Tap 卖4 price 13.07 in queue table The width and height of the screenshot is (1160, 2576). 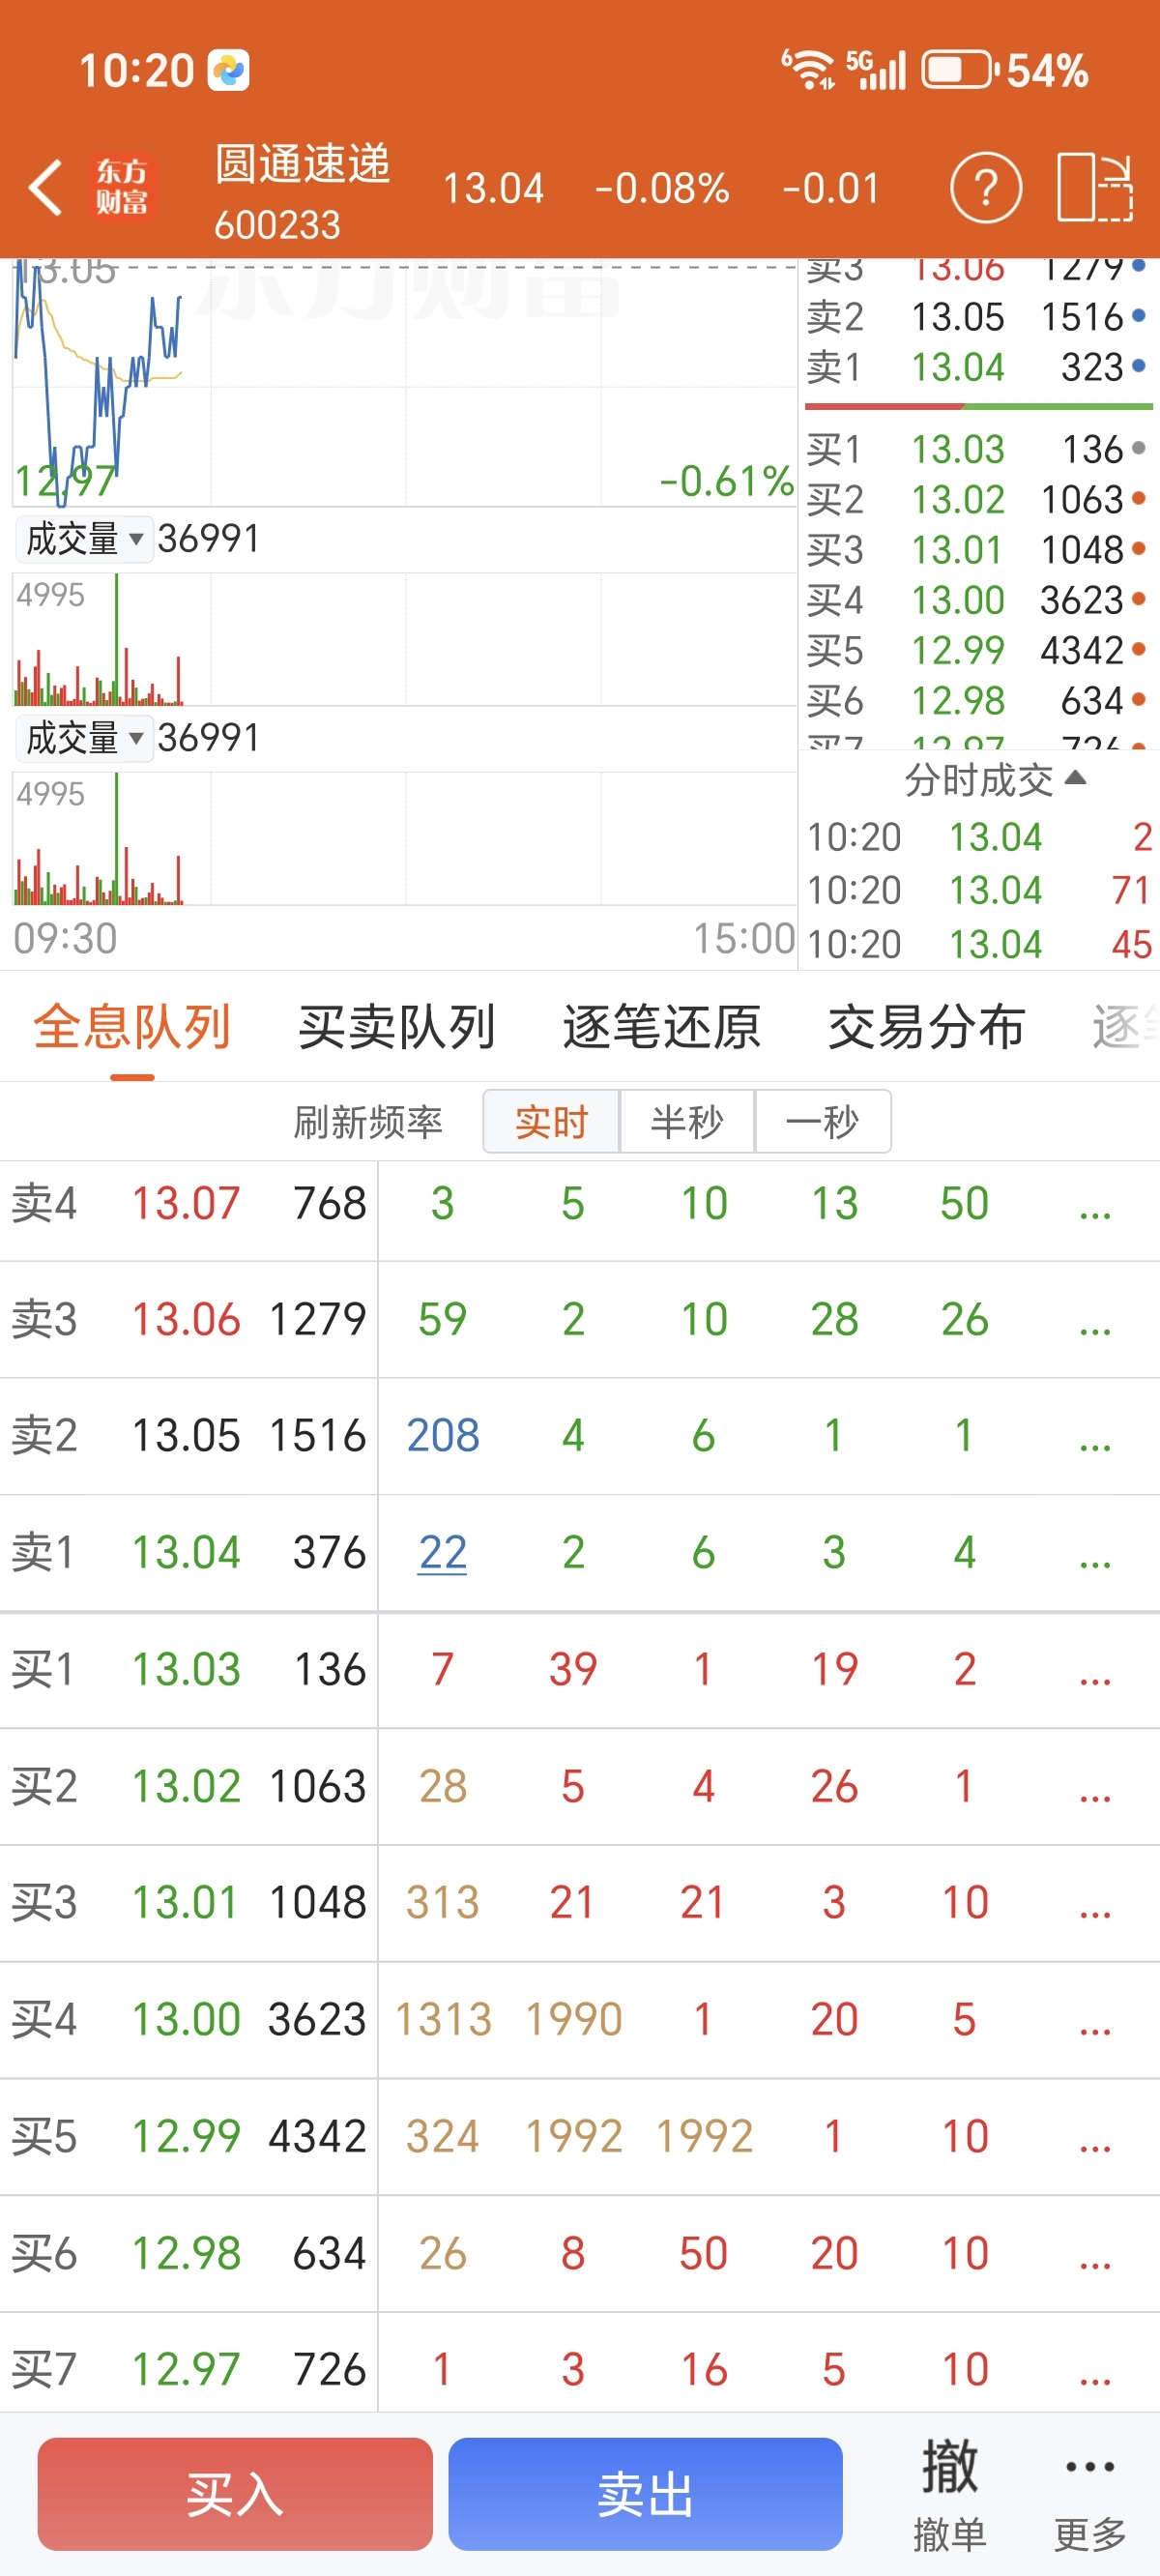[x=186, y=1203]
